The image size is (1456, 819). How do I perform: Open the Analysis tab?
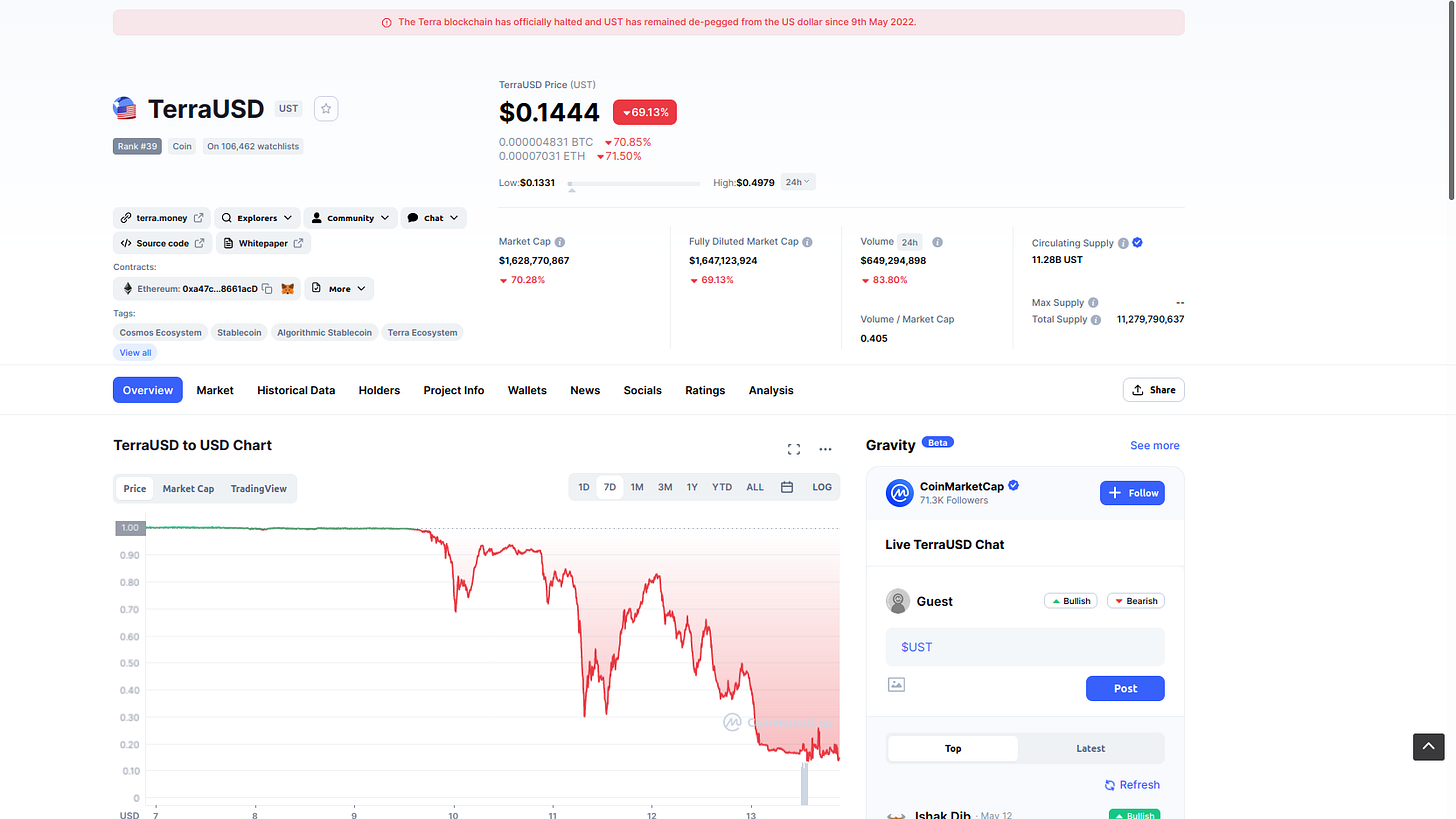click(771, 390)
